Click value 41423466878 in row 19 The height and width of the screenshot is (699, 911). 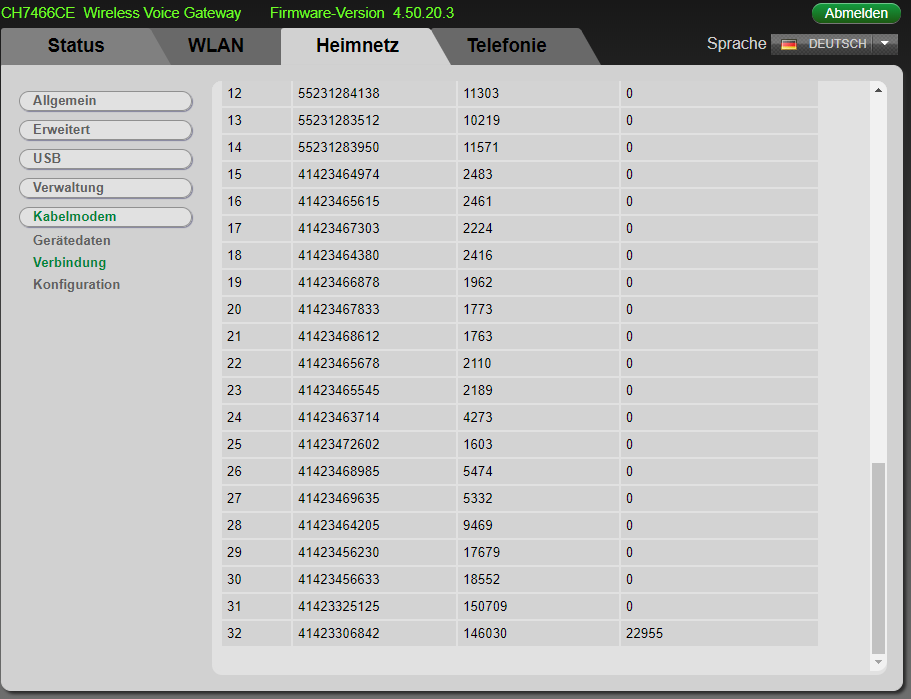(x=339, y=282)
